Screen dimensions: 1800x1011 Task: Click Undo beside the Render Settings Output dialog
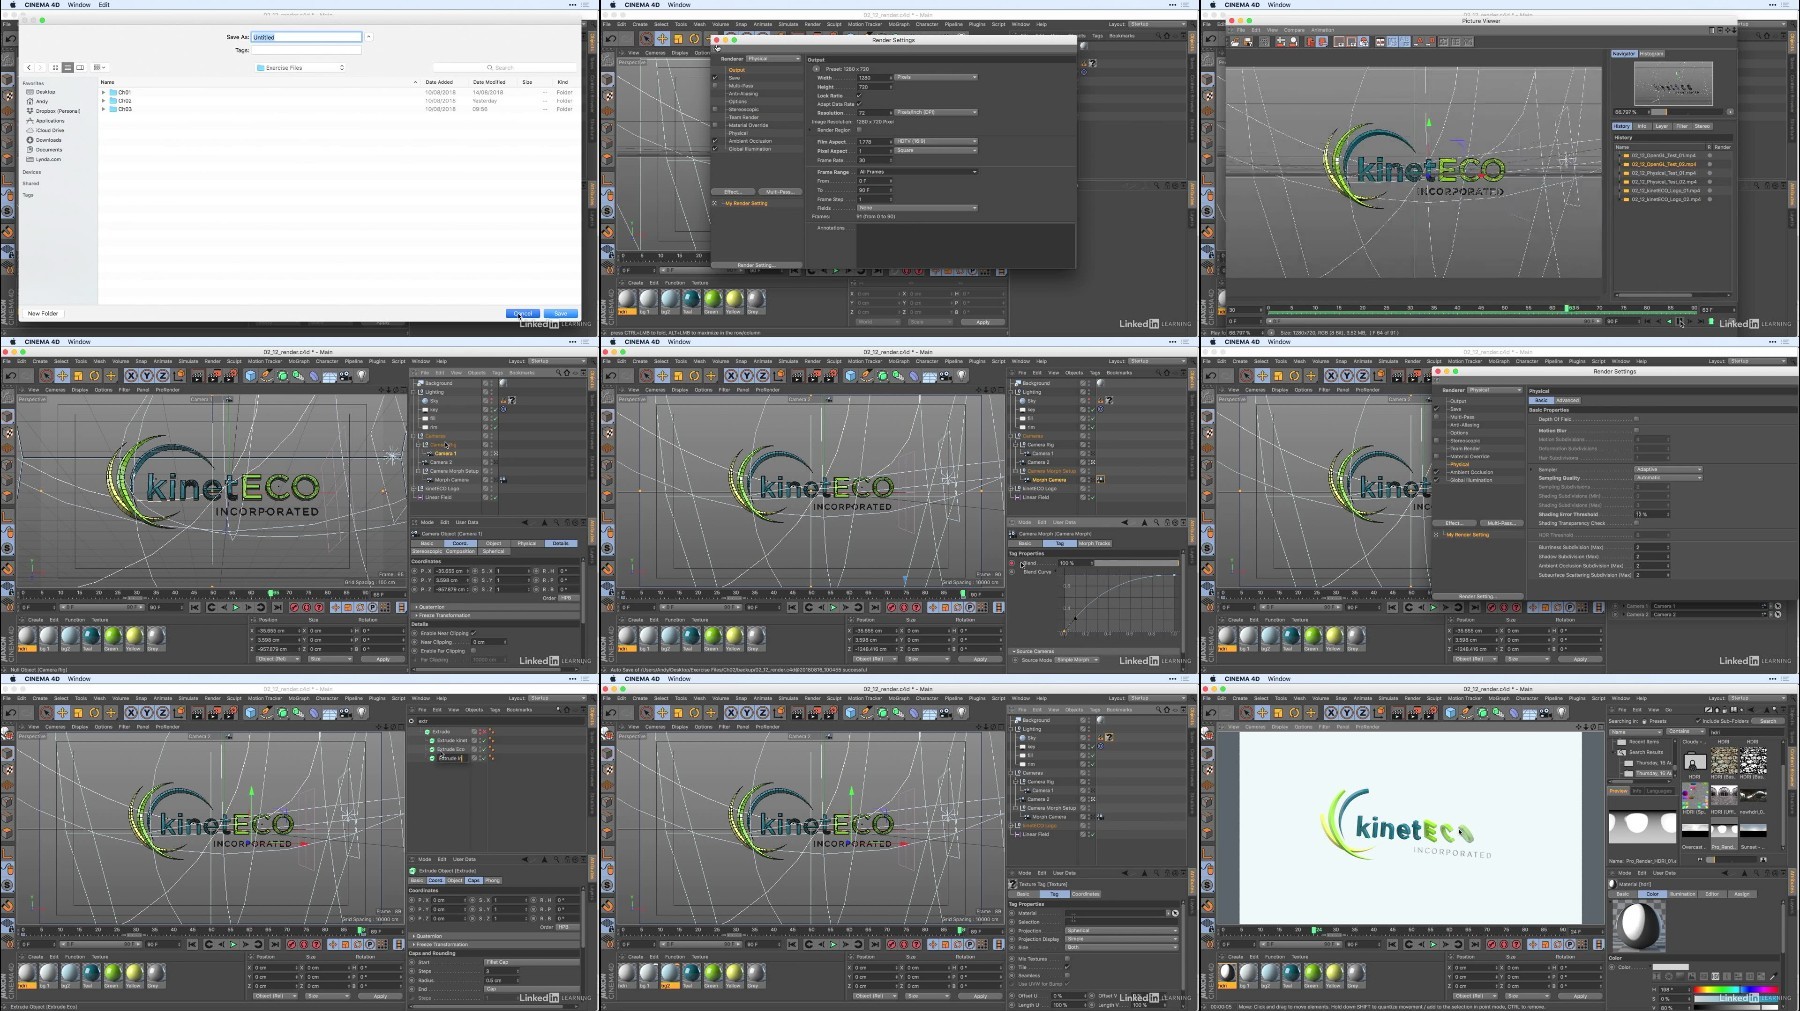(611, 39)
